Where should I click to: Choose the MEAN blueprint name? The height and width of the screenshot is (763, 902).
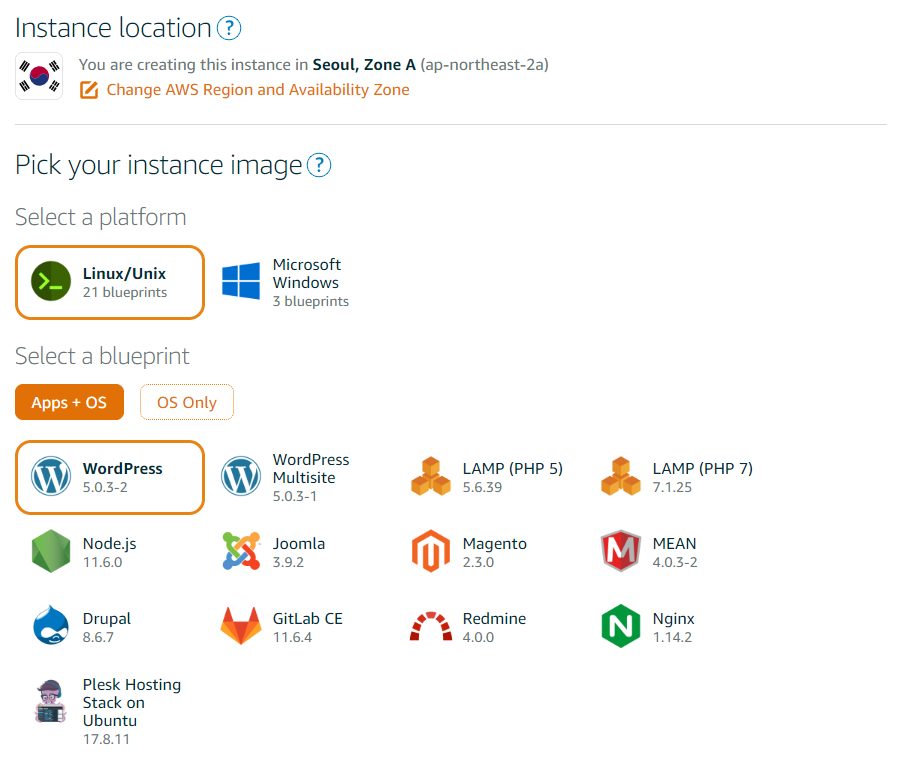674,543
